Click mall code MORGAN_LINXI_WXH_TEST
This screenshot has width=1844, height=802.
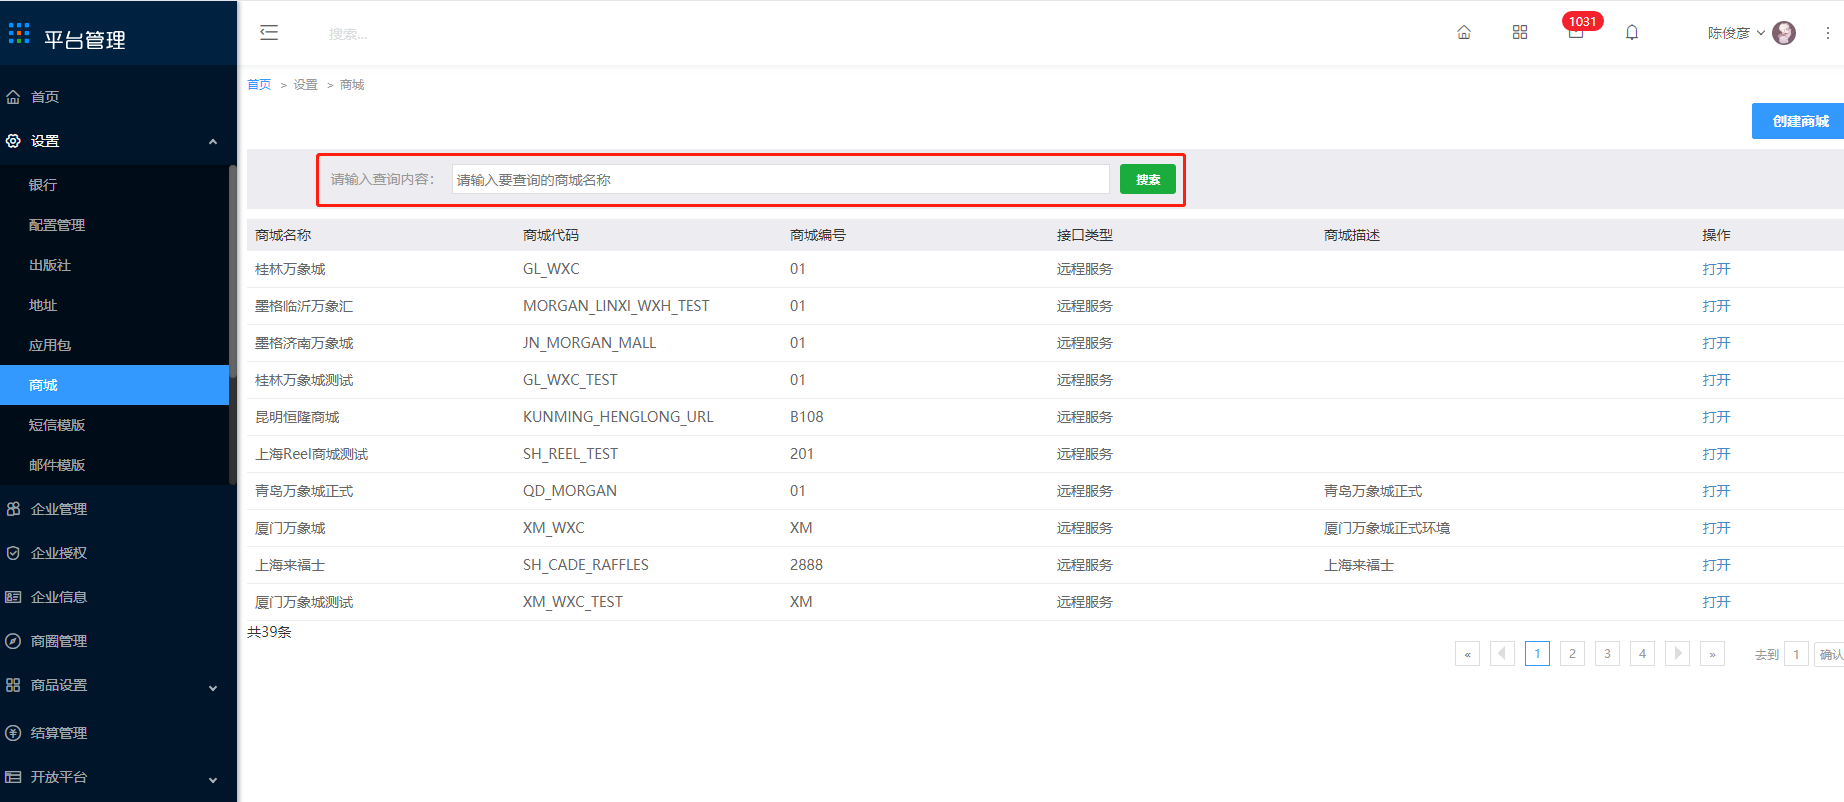tap(616, 306)
